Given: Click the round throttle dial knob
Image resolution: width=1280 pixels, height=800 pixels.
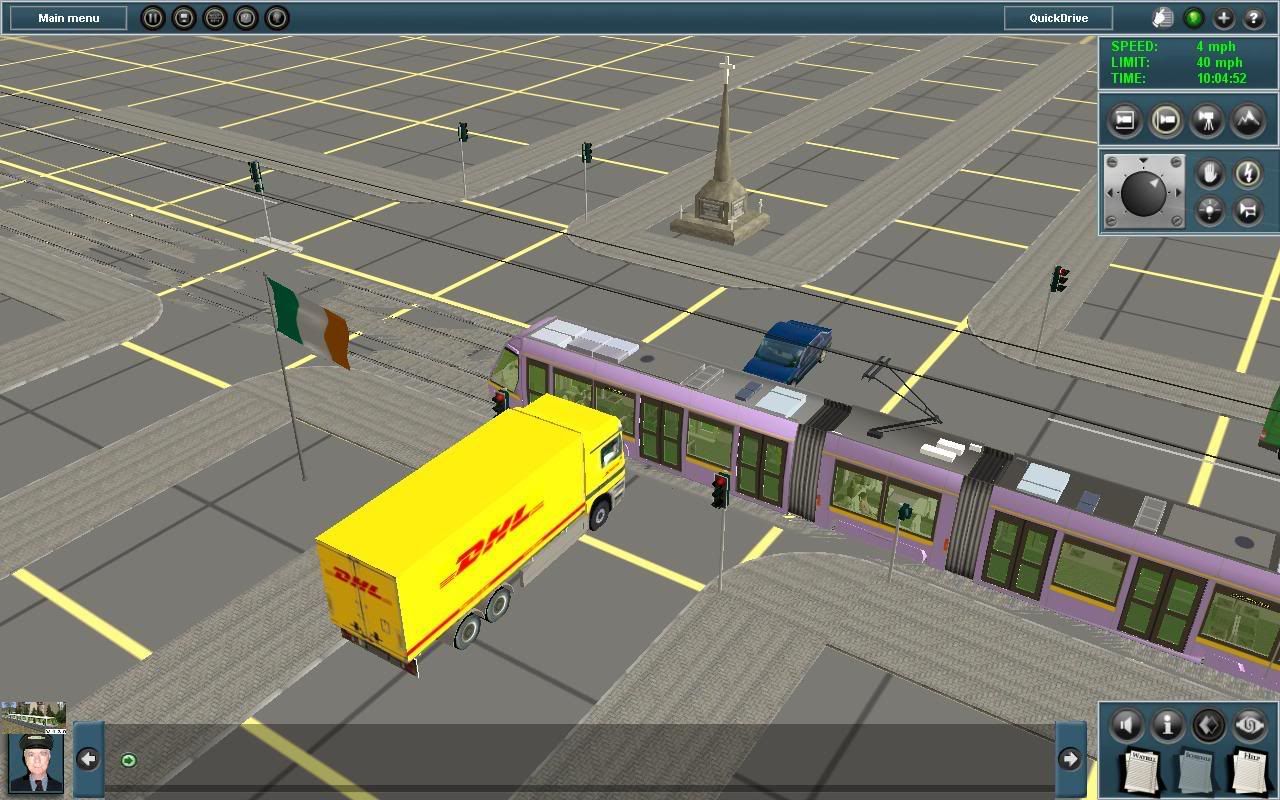Looking at the screenshot, I should (1144, 193).
